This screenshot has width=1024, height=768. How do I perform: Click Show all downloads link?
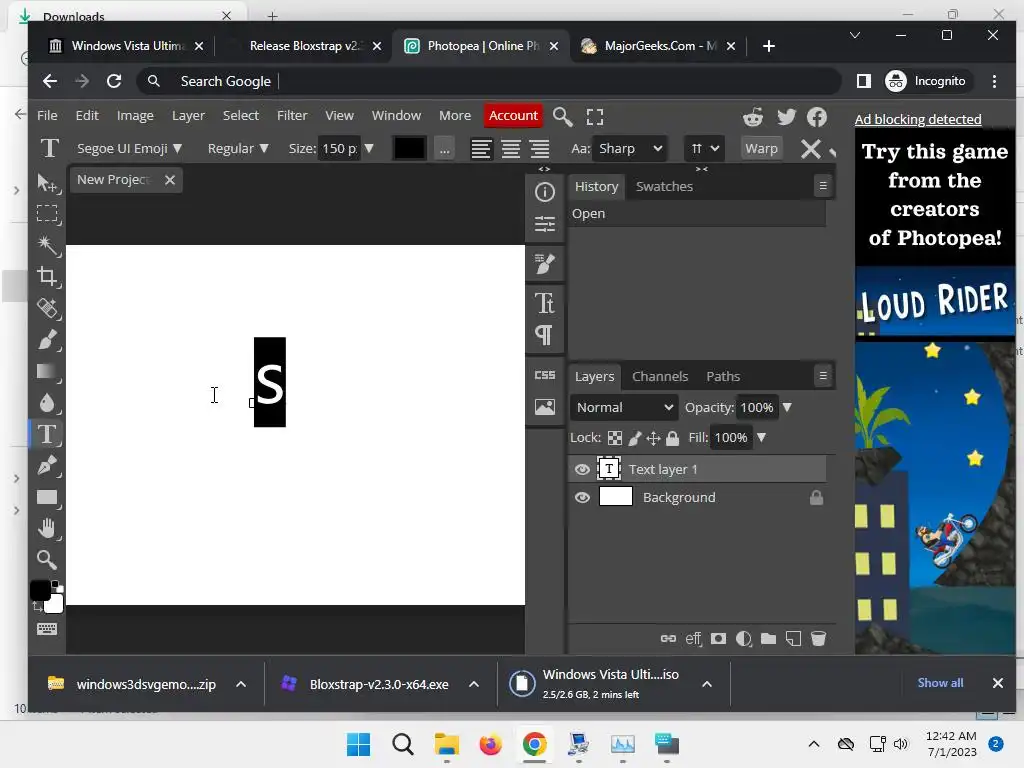coord(940,683)
